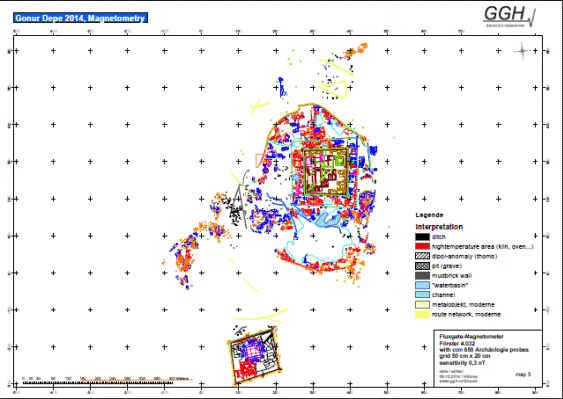563x399 pixels.
Task: Click the pit (grave) legend symbol
Action: tap(422, 266)
